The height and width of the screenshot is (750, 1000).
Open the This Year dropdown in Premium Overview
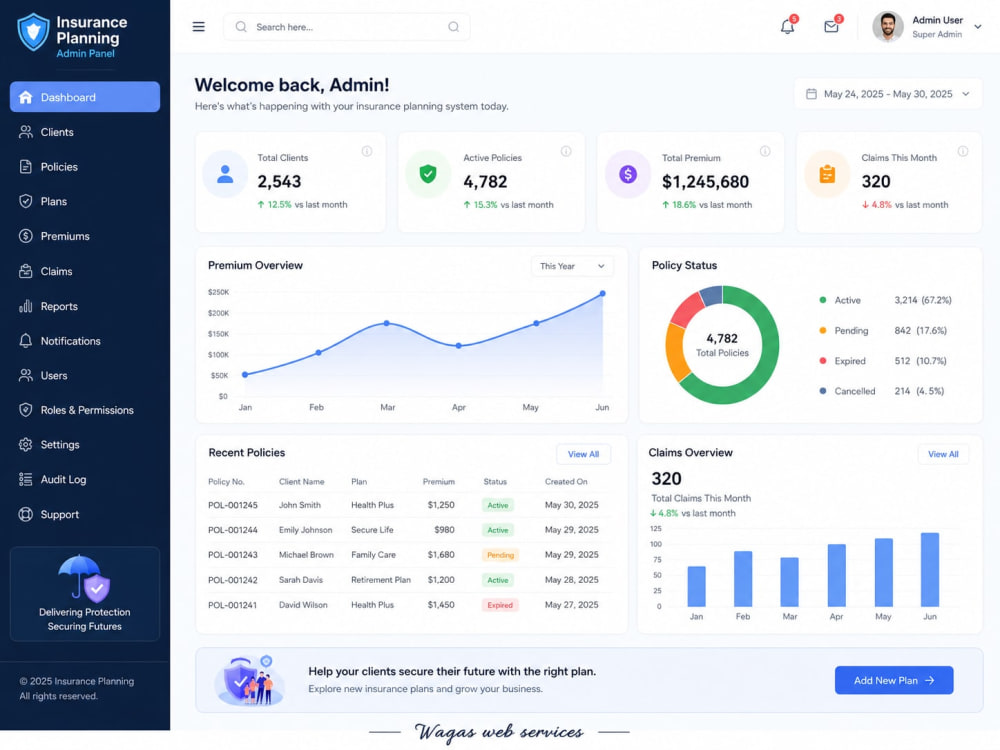(572, 266)
